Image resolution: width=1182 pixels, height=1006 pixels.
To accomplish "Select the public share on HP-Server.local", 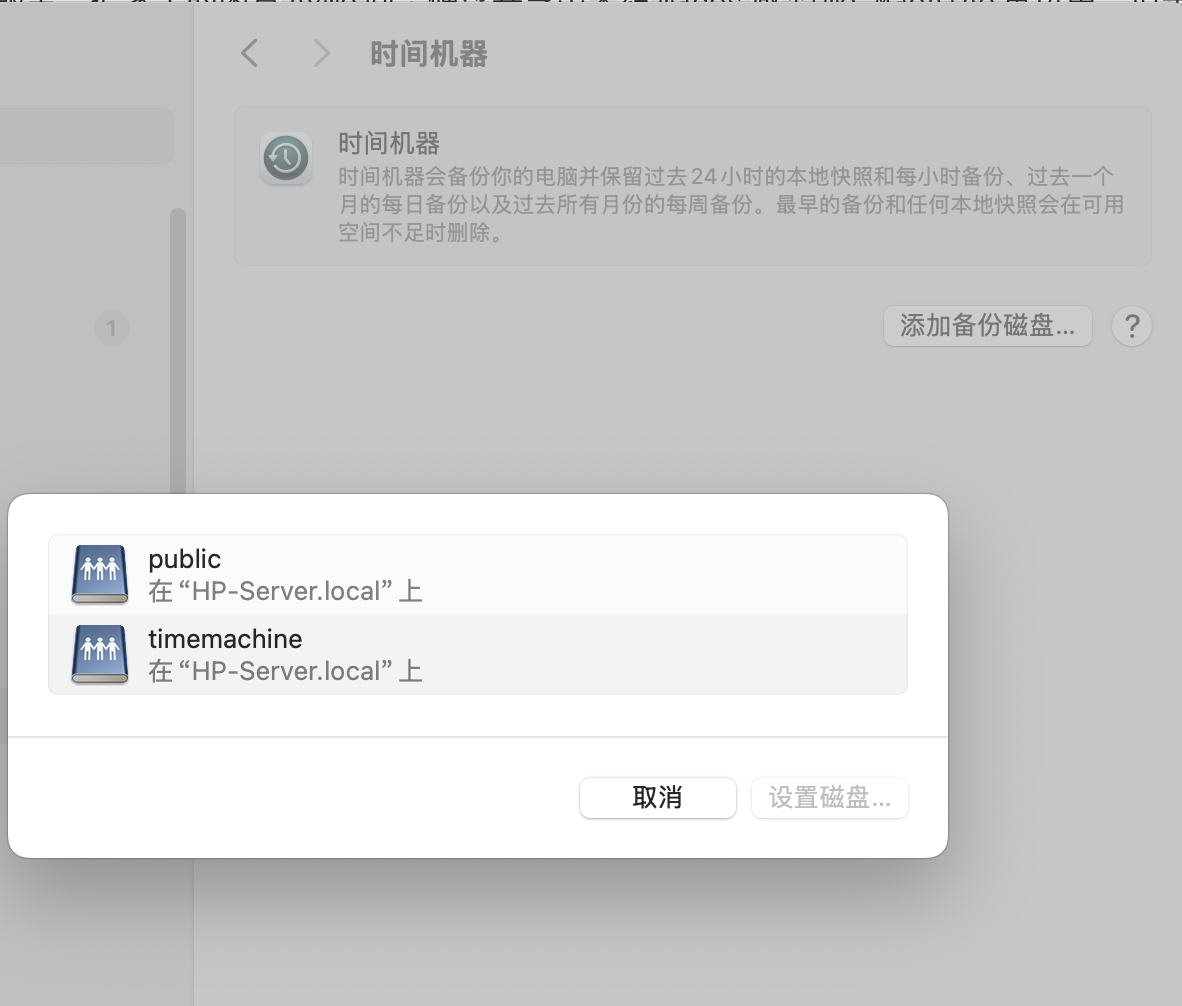I will coord(478,575).
